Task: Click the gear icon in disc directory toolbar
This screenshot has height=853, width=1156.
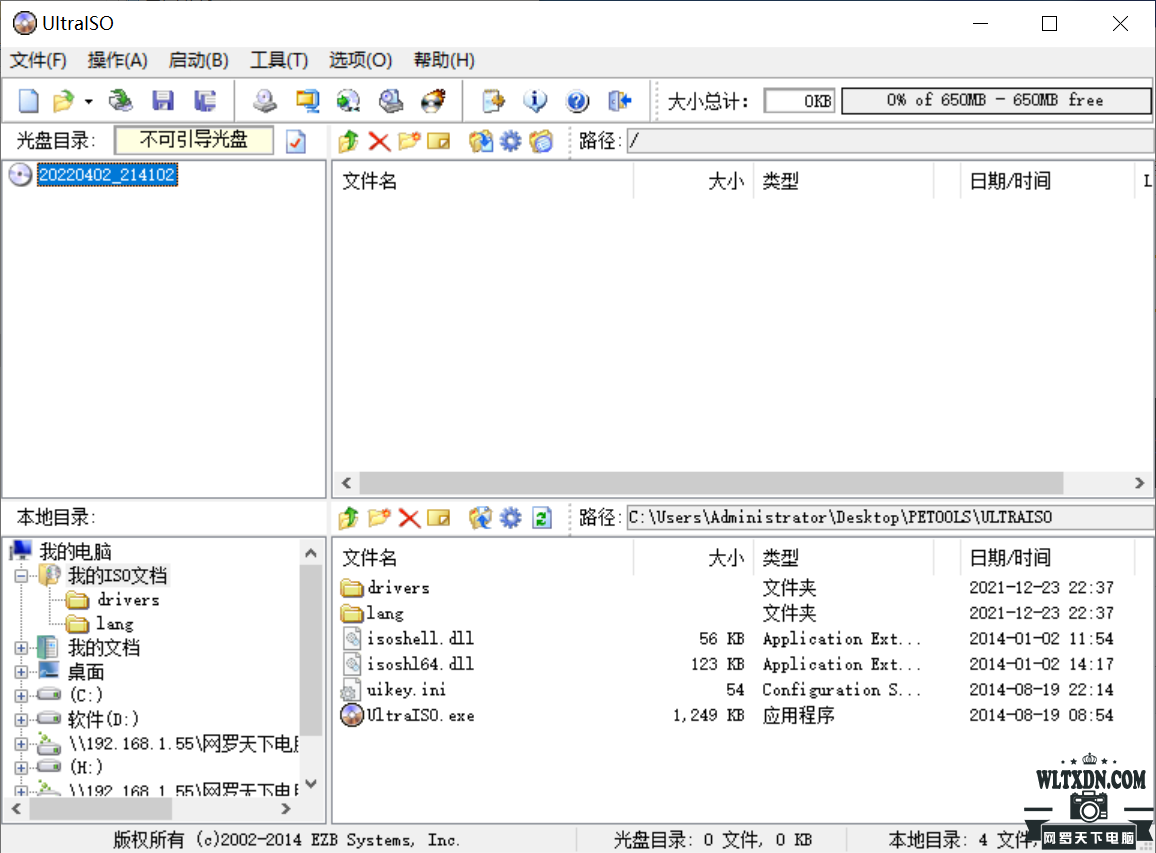Action: coord(510,141)
